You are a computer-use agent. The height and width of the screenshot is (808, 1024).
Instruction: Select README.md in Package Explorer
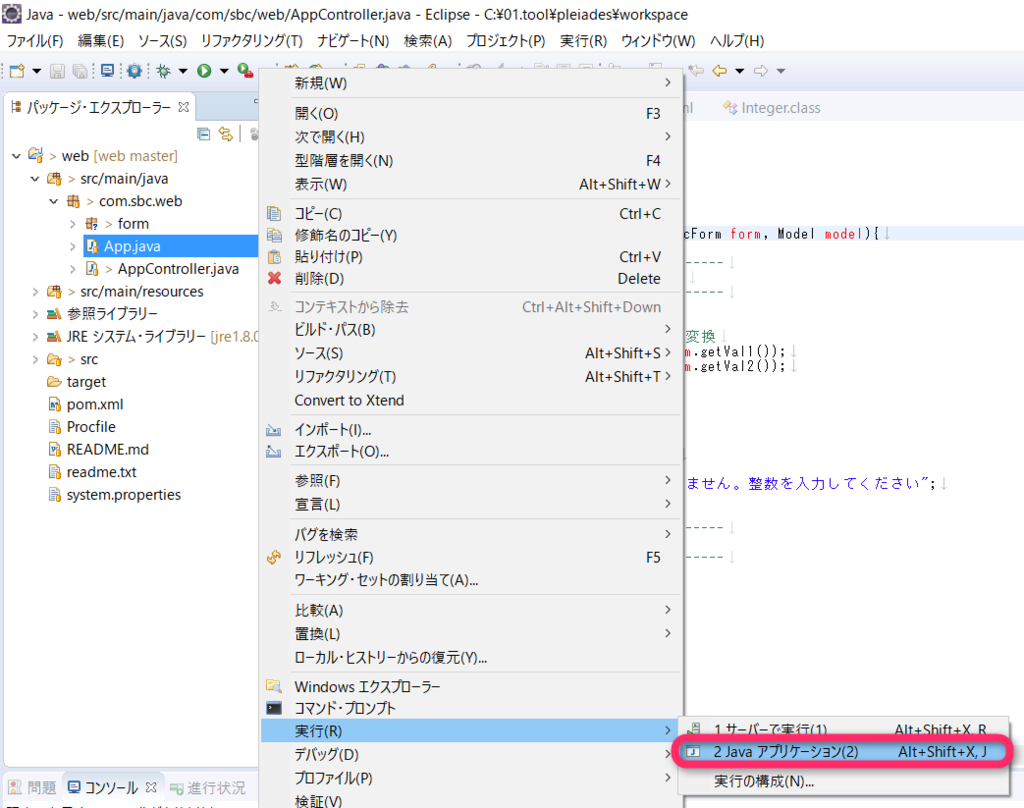point(108,449)
